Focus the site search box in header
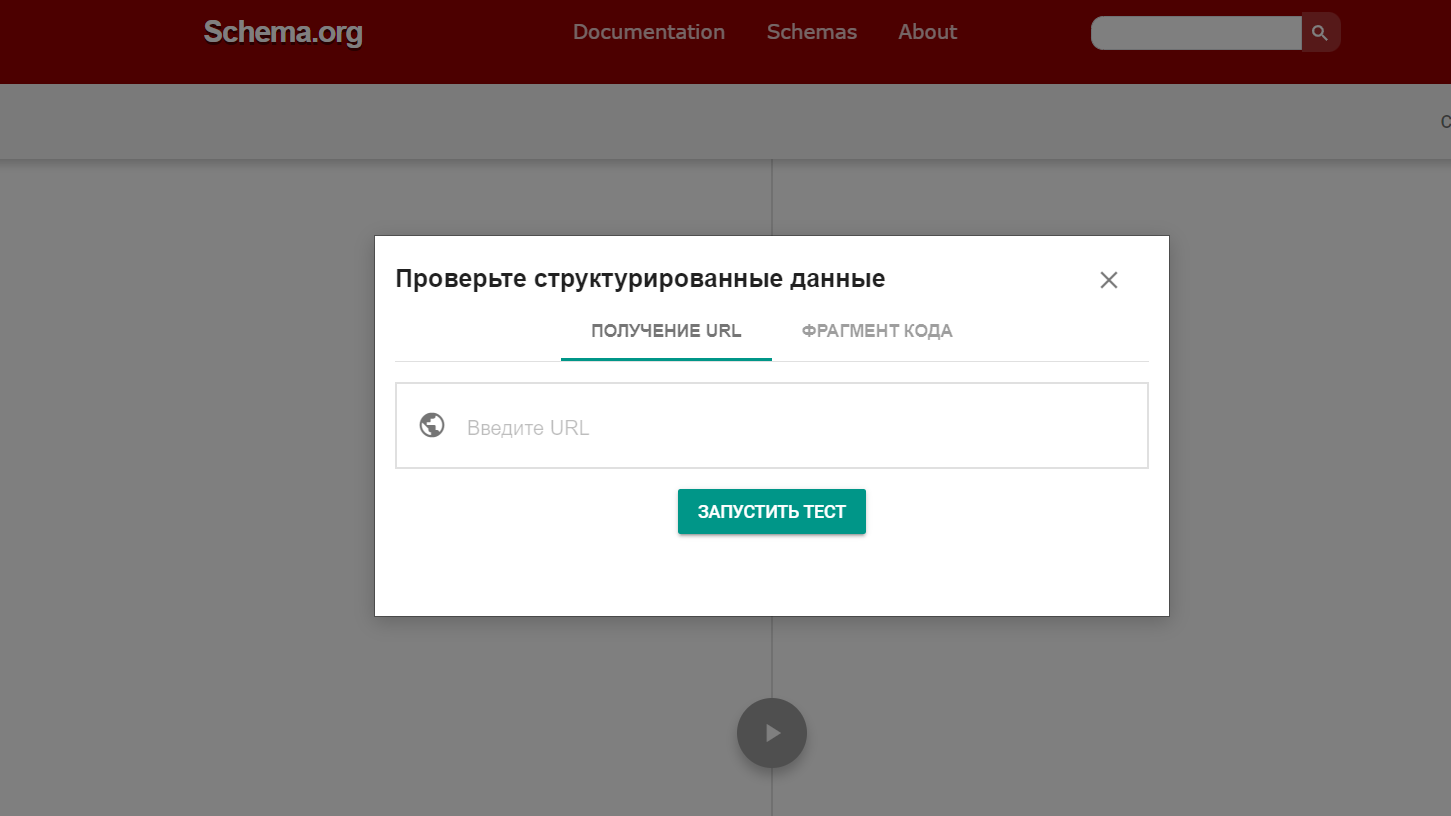The width and height of the screenshot is (1451, 816). point(1196,33)
